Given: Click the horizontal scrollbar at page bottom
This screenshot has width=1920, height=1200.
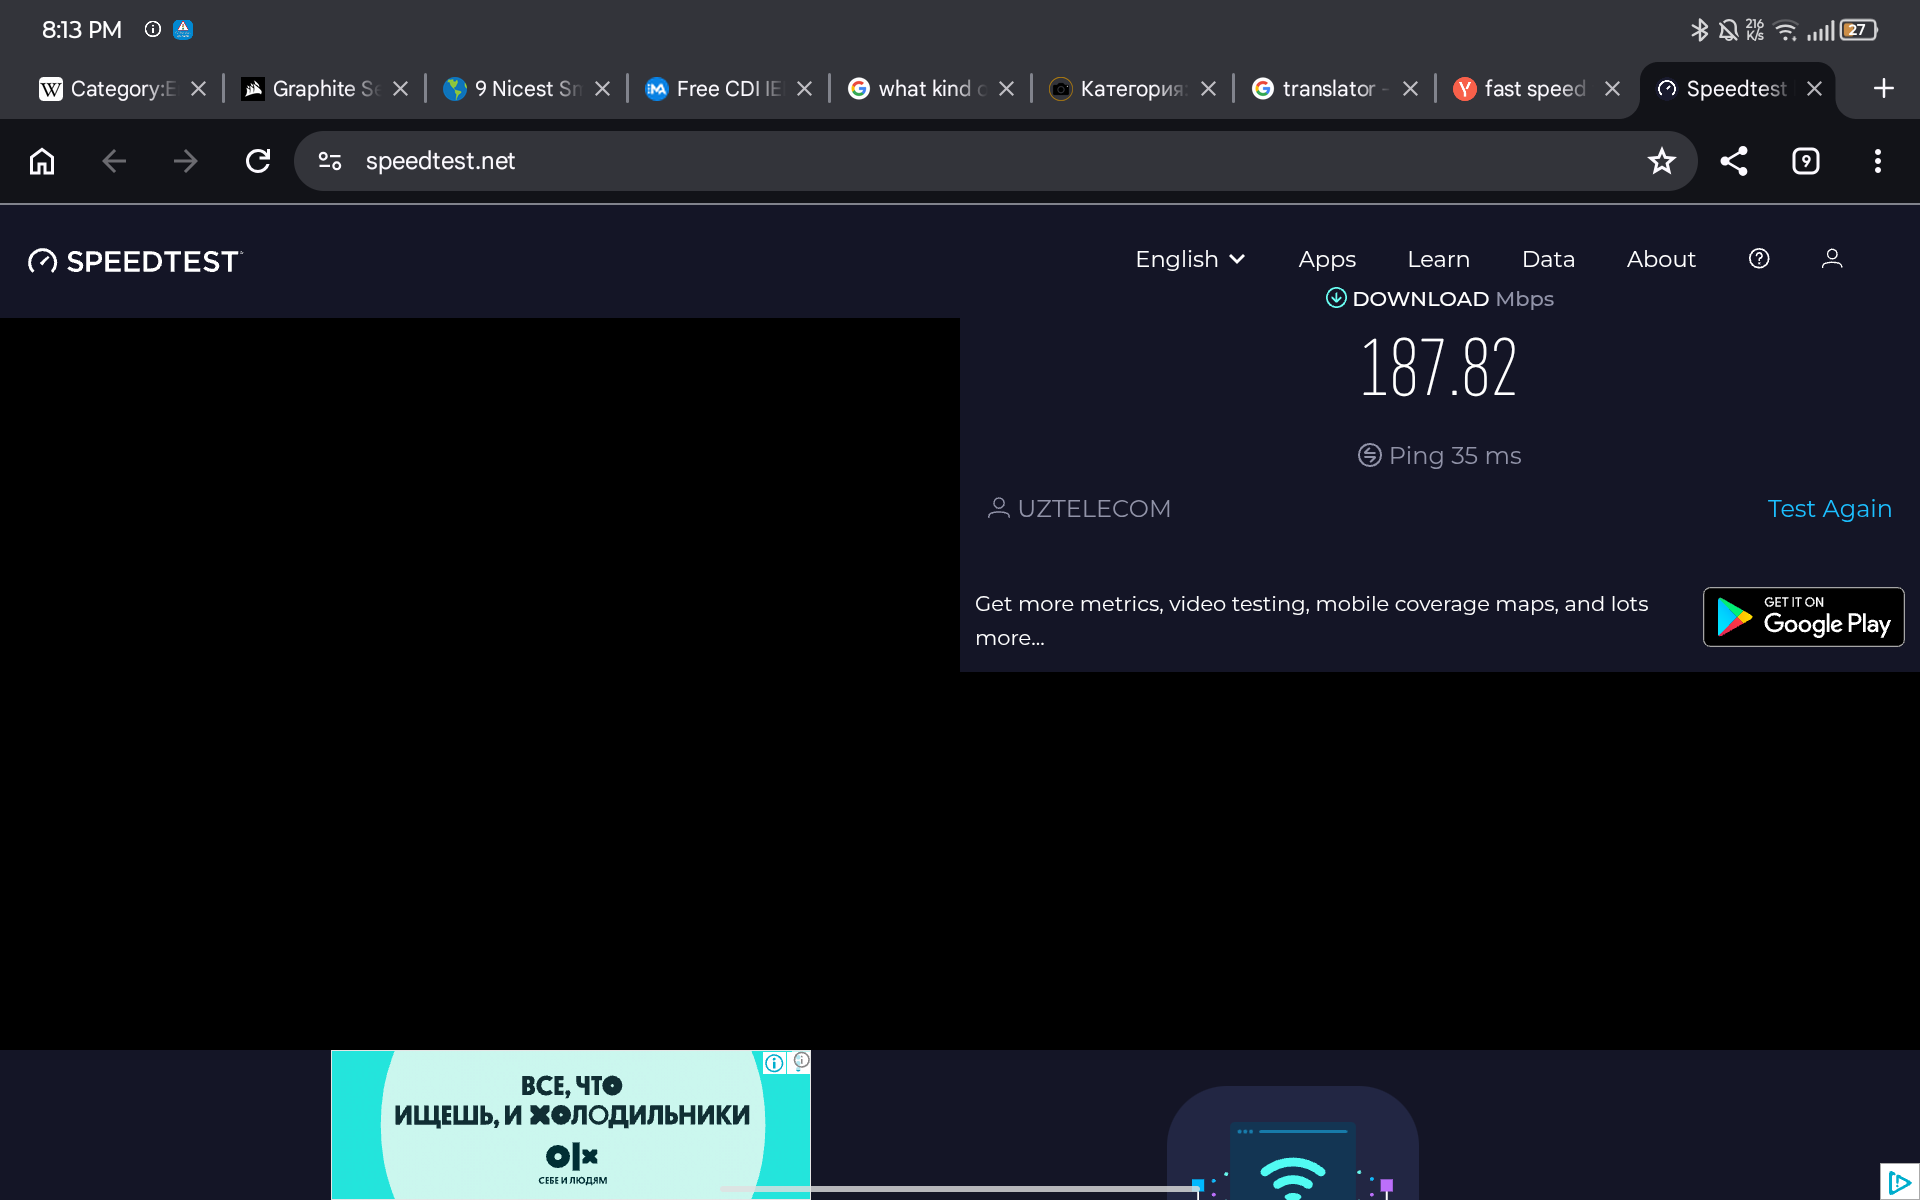Looking at the screenshot, I should (960, 1189).
